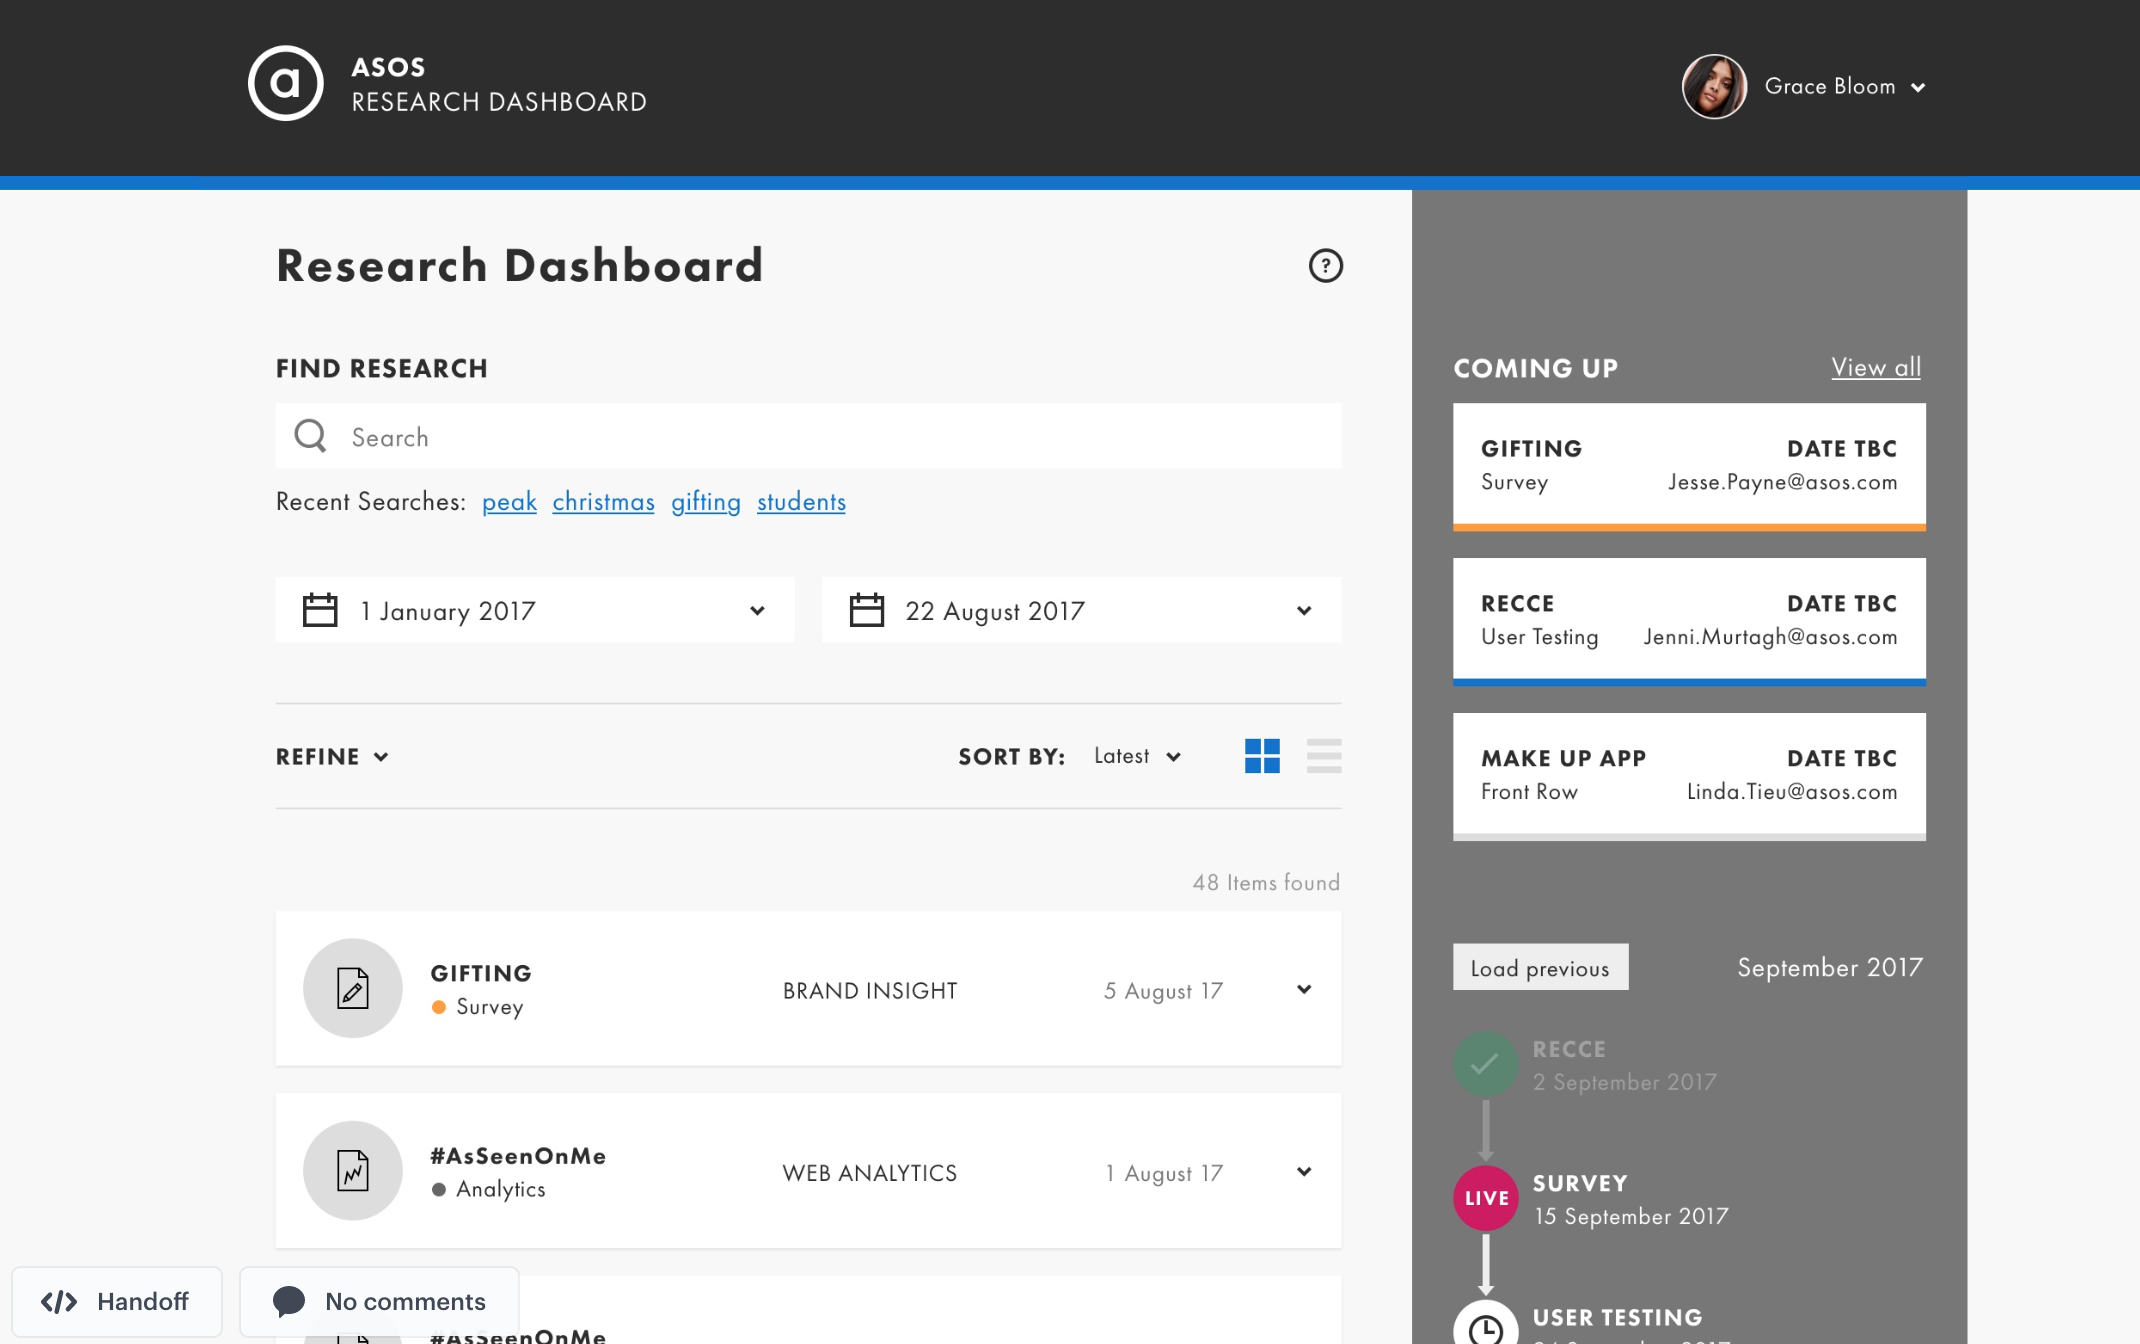Click the green Recce completed checkmark
Viewport: 2140px width, 1344px height.
click(x=1485, y=1064)
